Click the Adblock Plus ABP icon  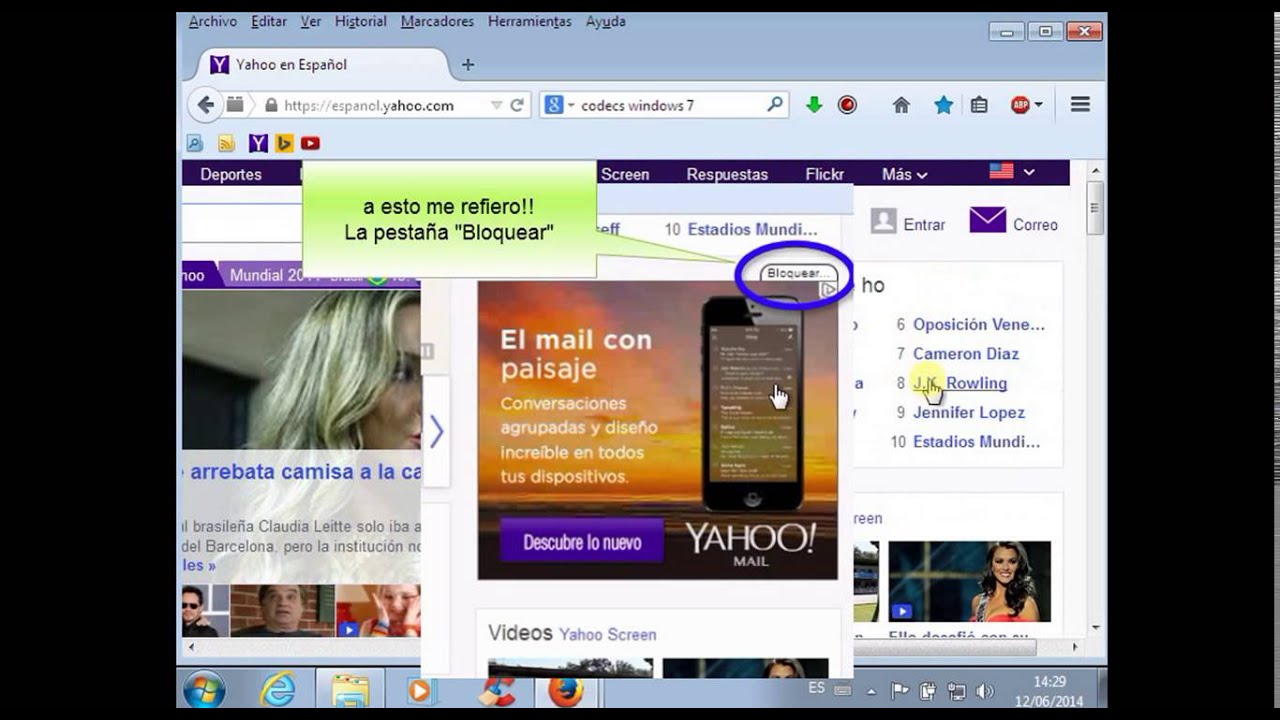[x=1020, y=105]
